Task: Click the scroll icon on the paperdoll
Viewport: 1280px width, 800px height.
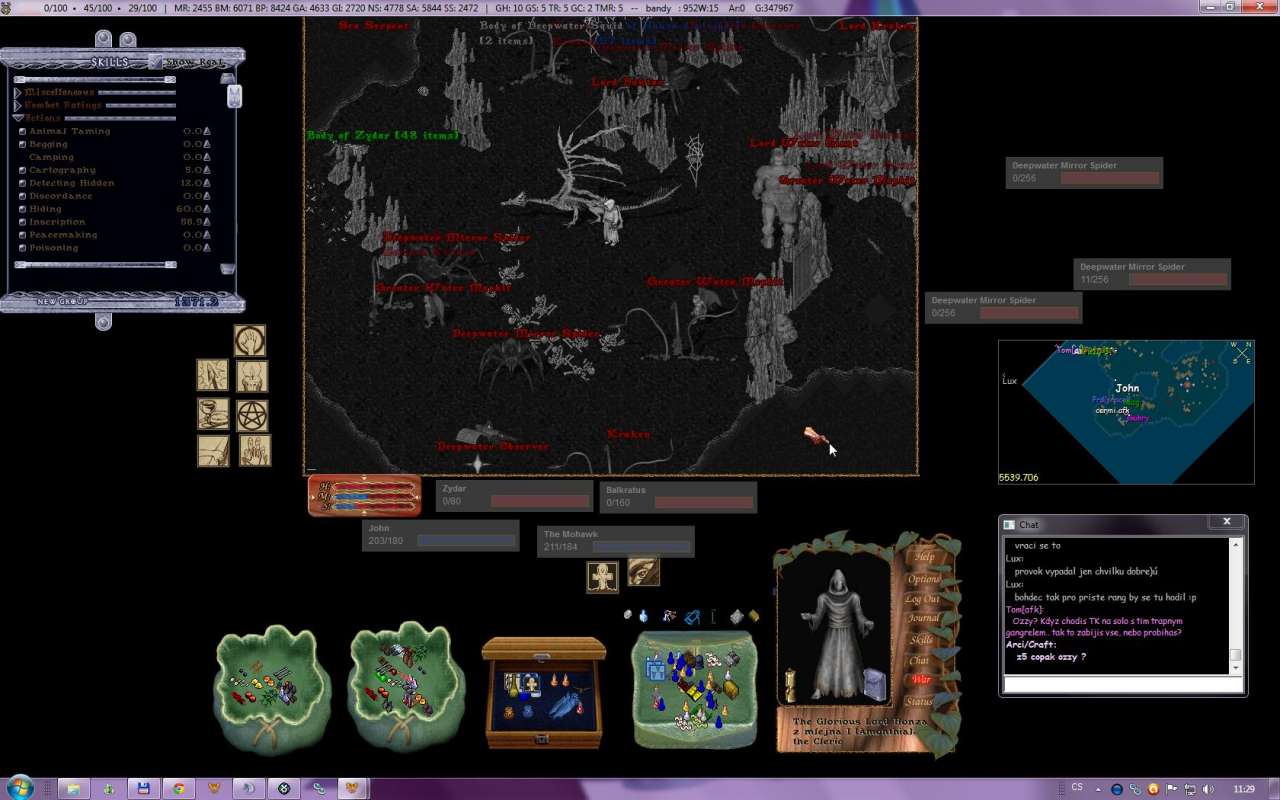Action: (x=789, y=685)
